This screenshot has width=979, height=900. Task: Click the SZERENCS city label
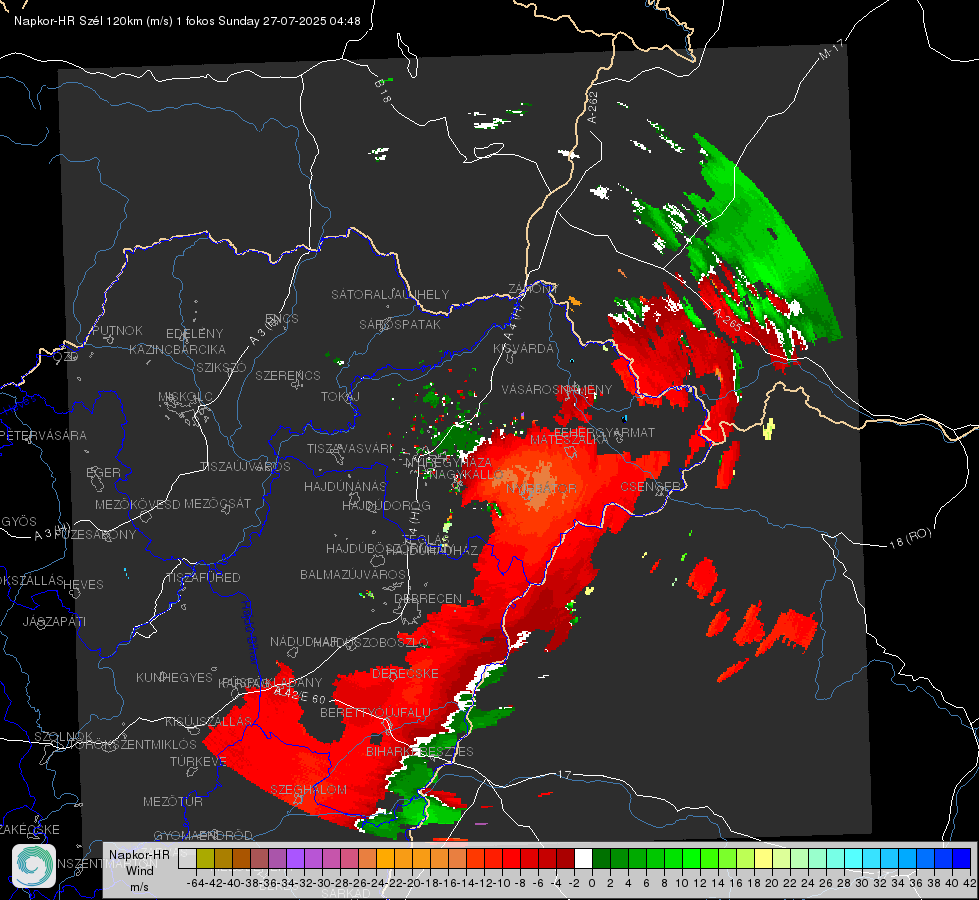pyautogui.click(x=288, y=375)
